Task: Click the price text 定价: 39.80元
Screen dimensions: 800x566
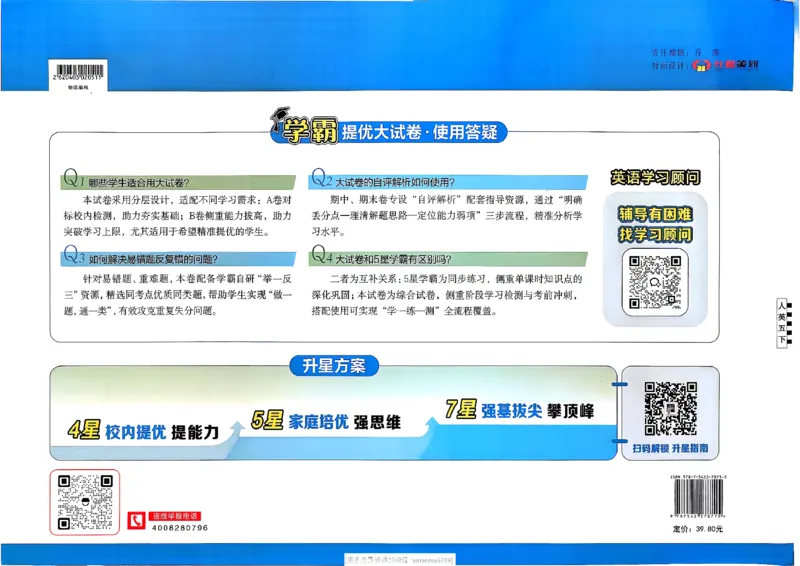Action: (697, 529)
